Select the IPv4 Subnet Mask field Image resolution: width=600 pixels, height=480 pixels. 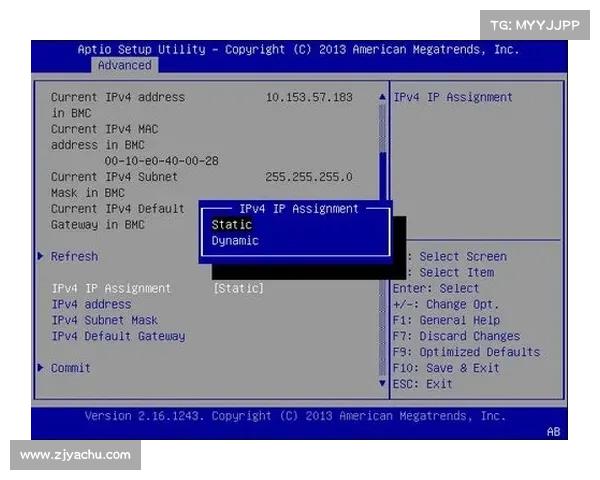(104, 320)
